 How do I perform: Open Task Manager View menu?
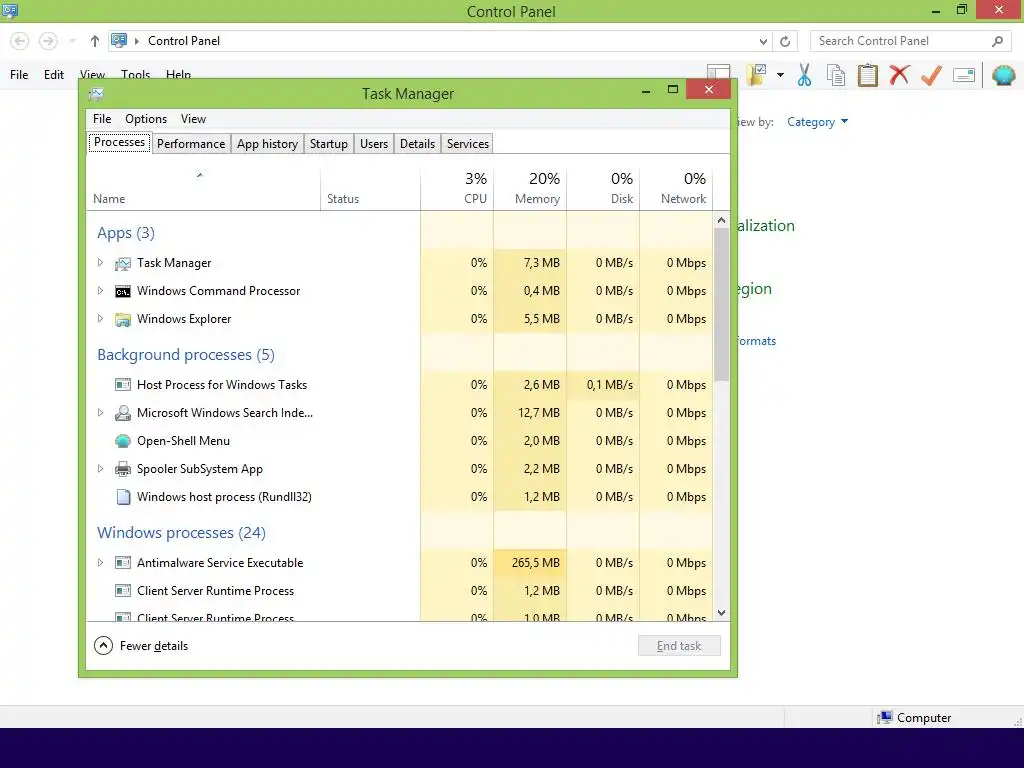(193, 119)
